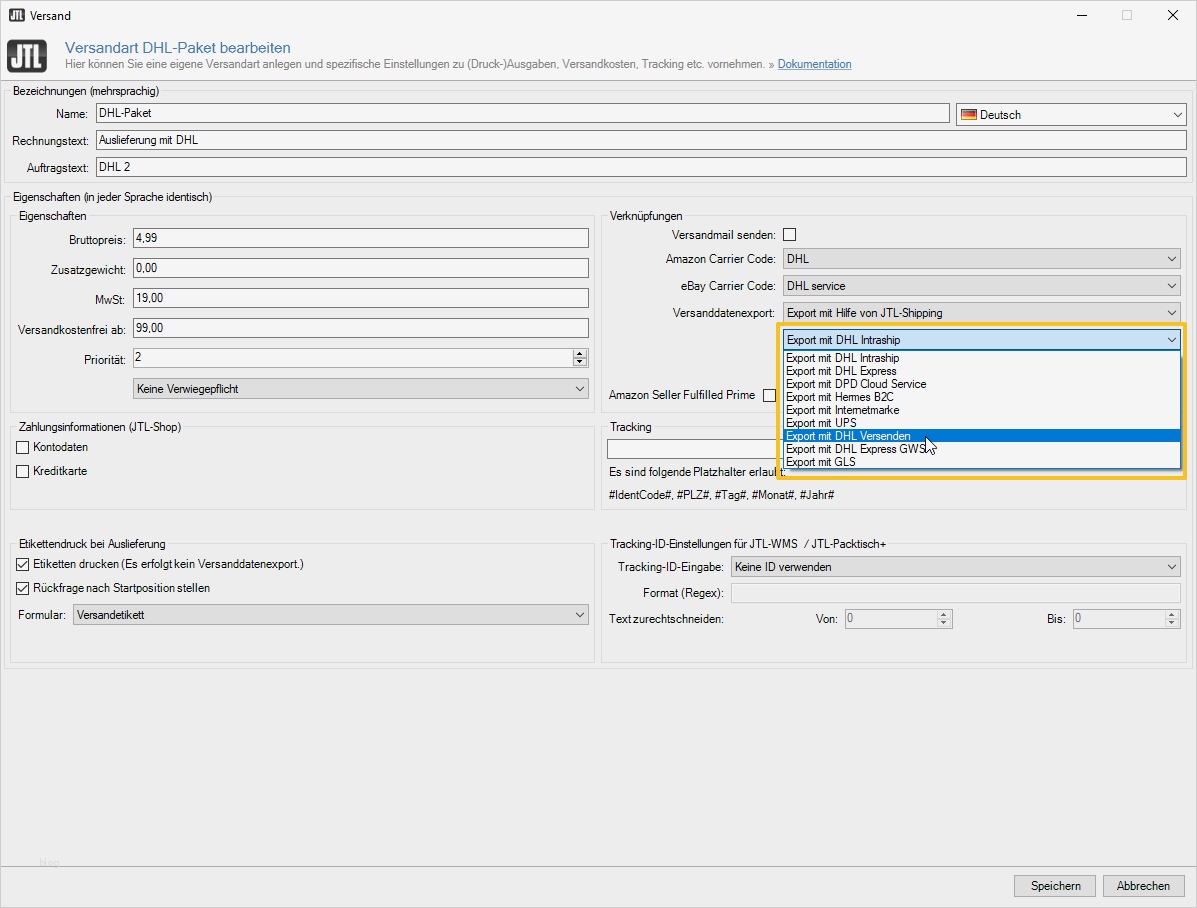This screenshot has width=1197, height=908.
Task: Toggle Kreditkarte payment checkbox
Action: point(23,472)
